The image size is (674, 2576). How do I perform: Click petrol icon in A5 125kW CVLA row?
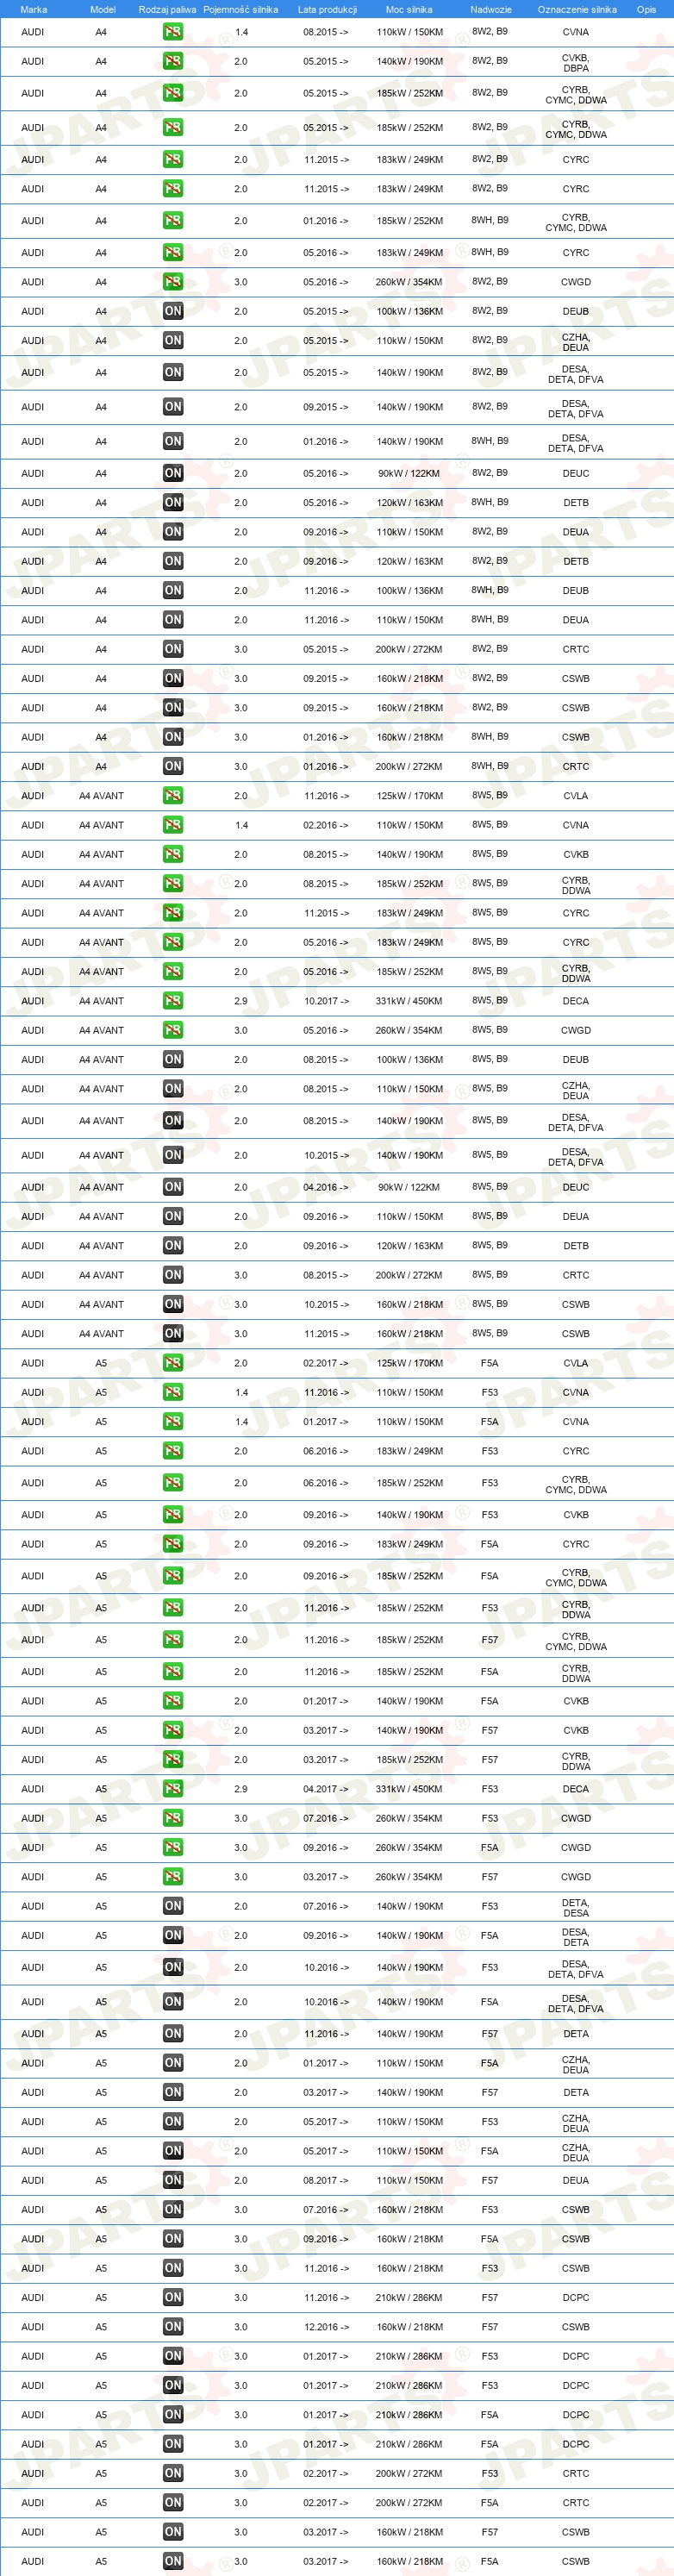(173, 1363)
